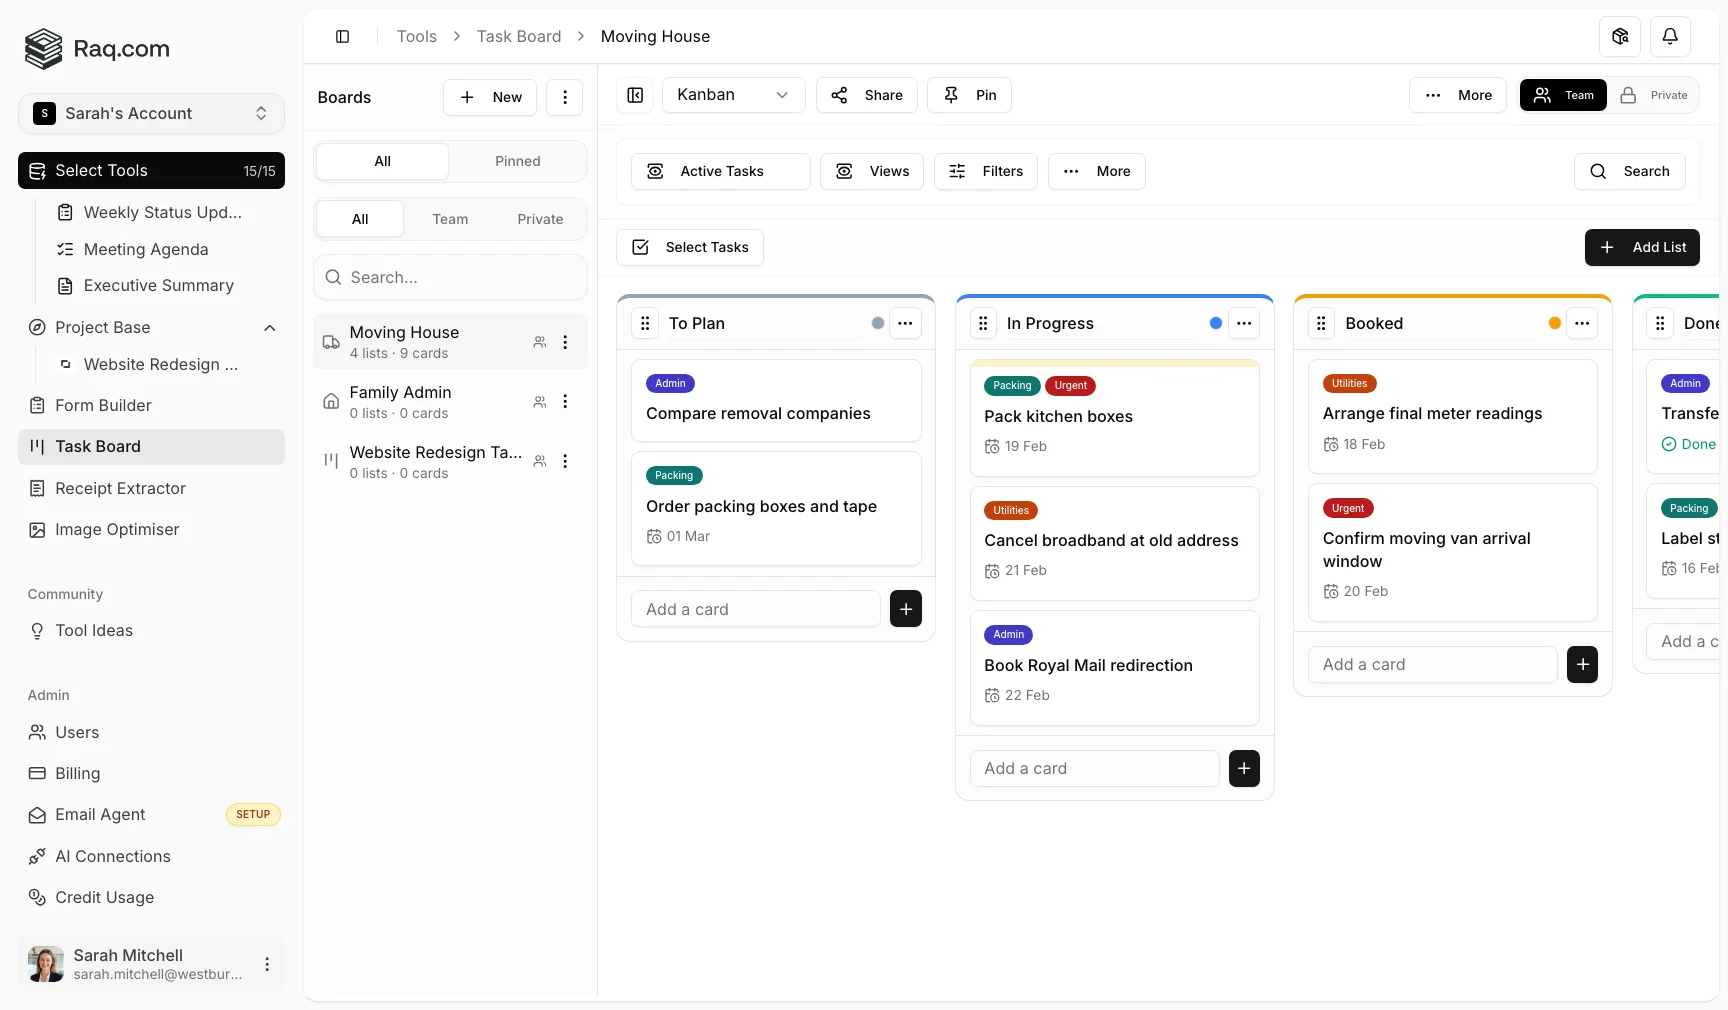This screenshot has height=1010, width=1728.
Task: Open the notifications bell
Action: click(1669, 36)
